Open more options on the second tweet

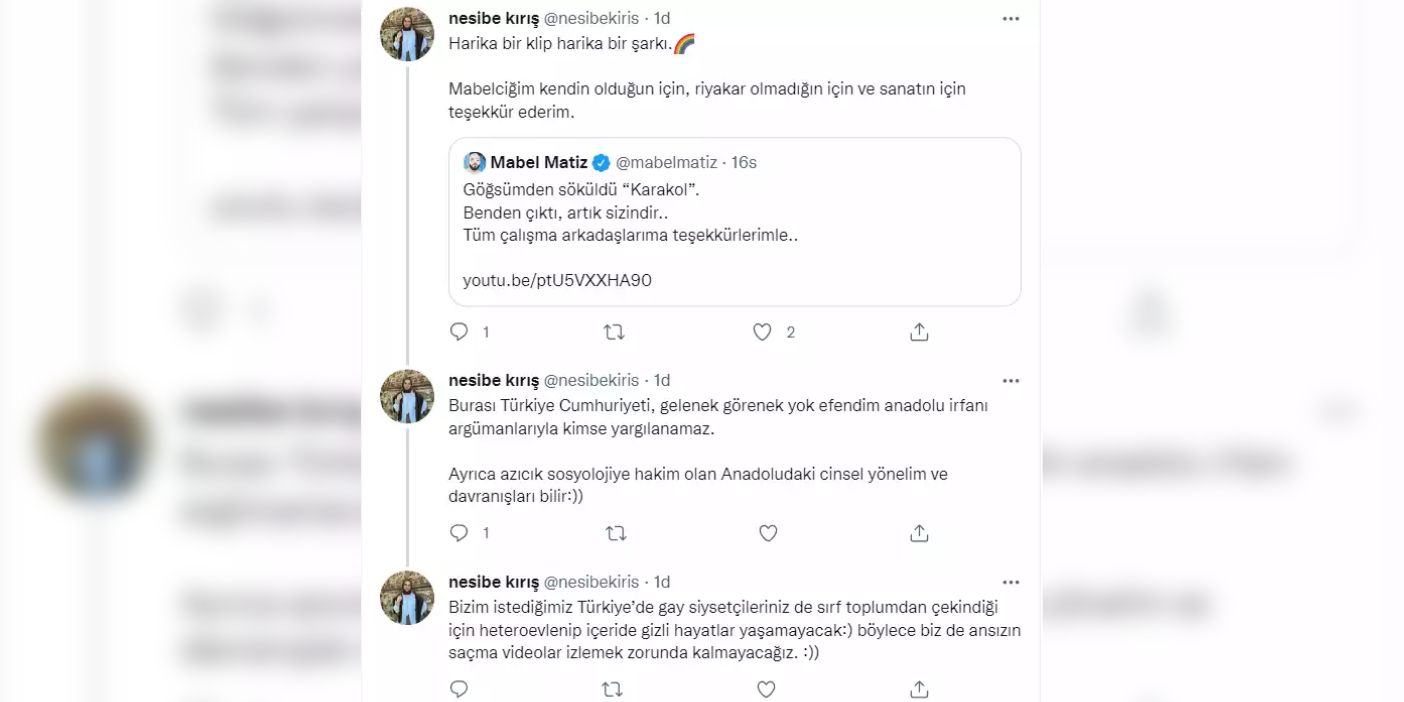[x=1011, y=381]
